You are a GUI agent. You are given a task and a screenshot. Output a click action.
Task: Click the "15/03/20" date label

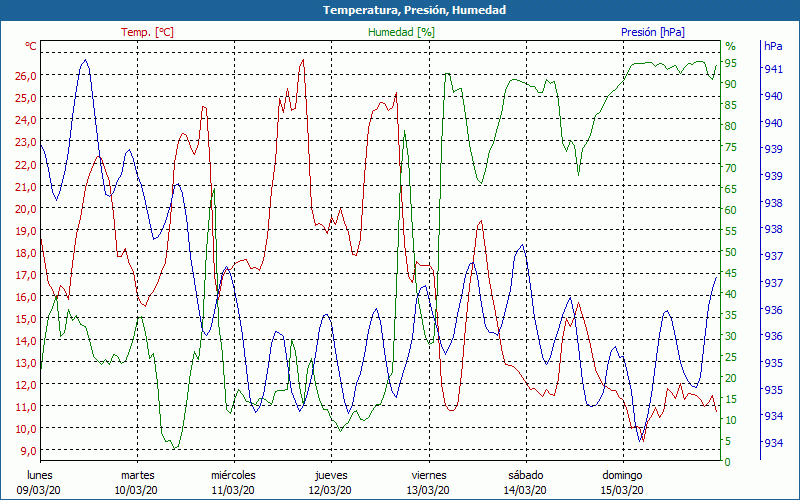622,490
